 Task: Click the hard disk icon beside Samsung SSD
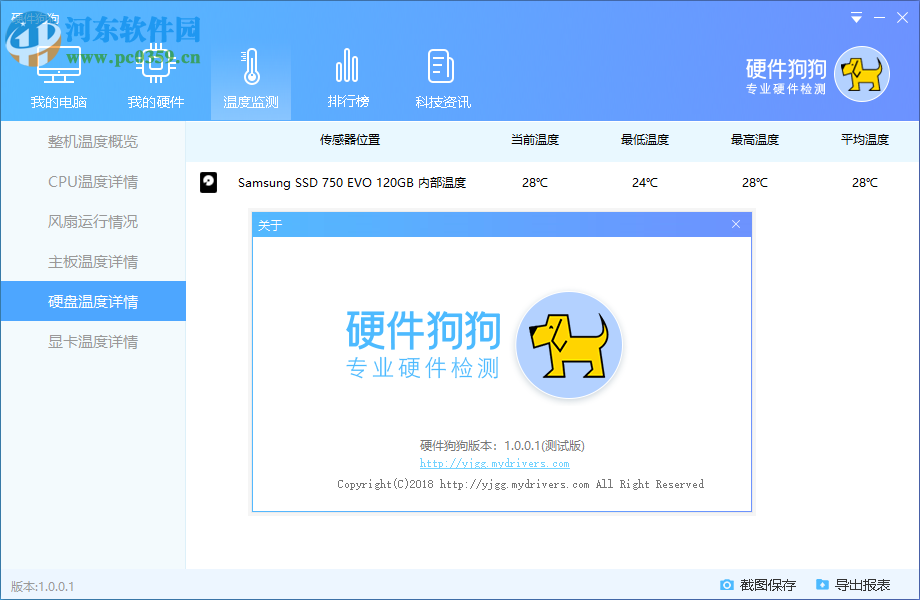(x=209, y=183)
